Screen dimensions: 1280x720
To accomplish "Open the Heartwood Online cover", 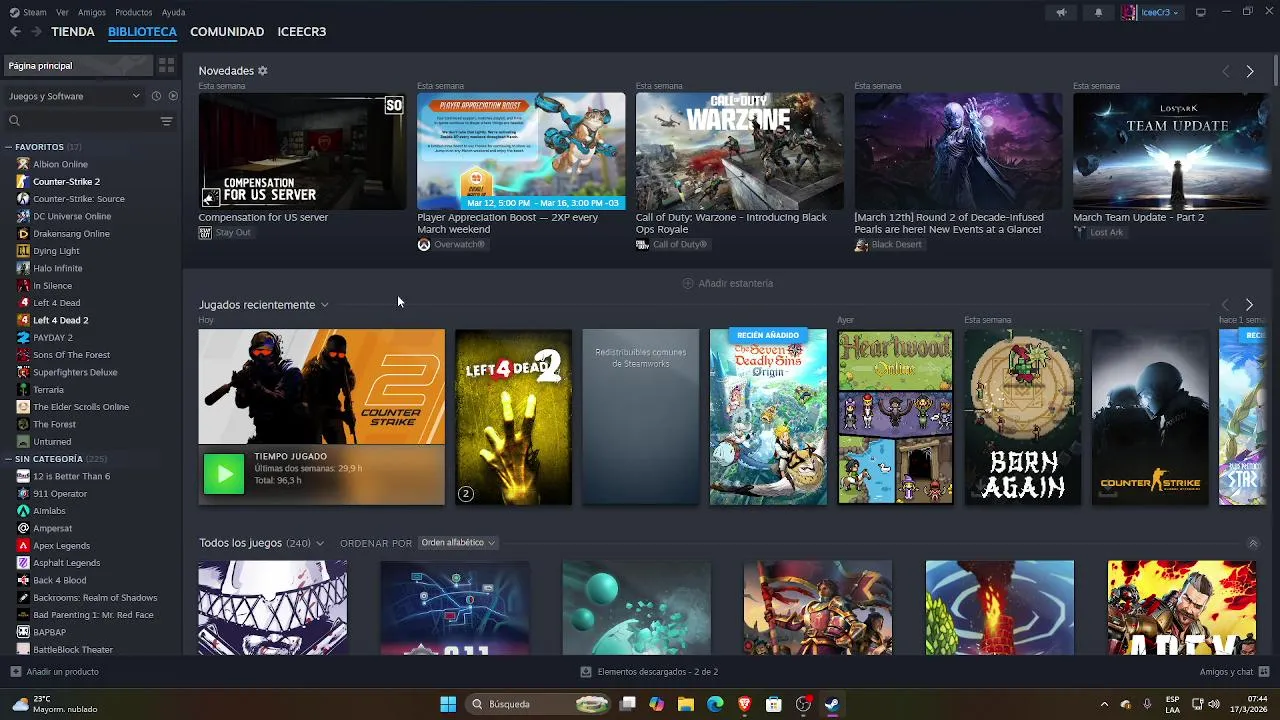I will 895,417.
